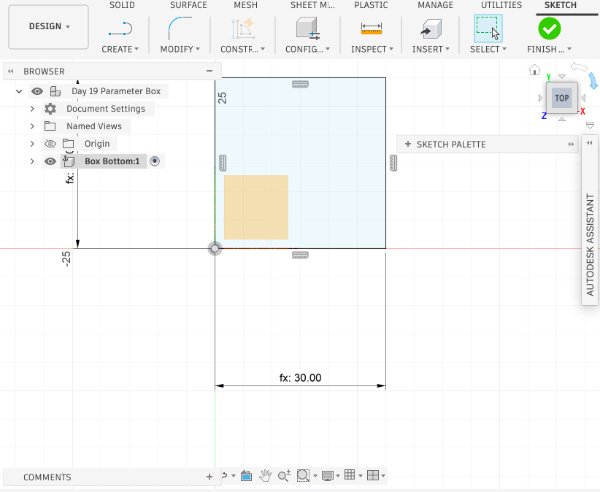Show the hidden Origin folder
This screenshot has width=600, height=492.
50,144
